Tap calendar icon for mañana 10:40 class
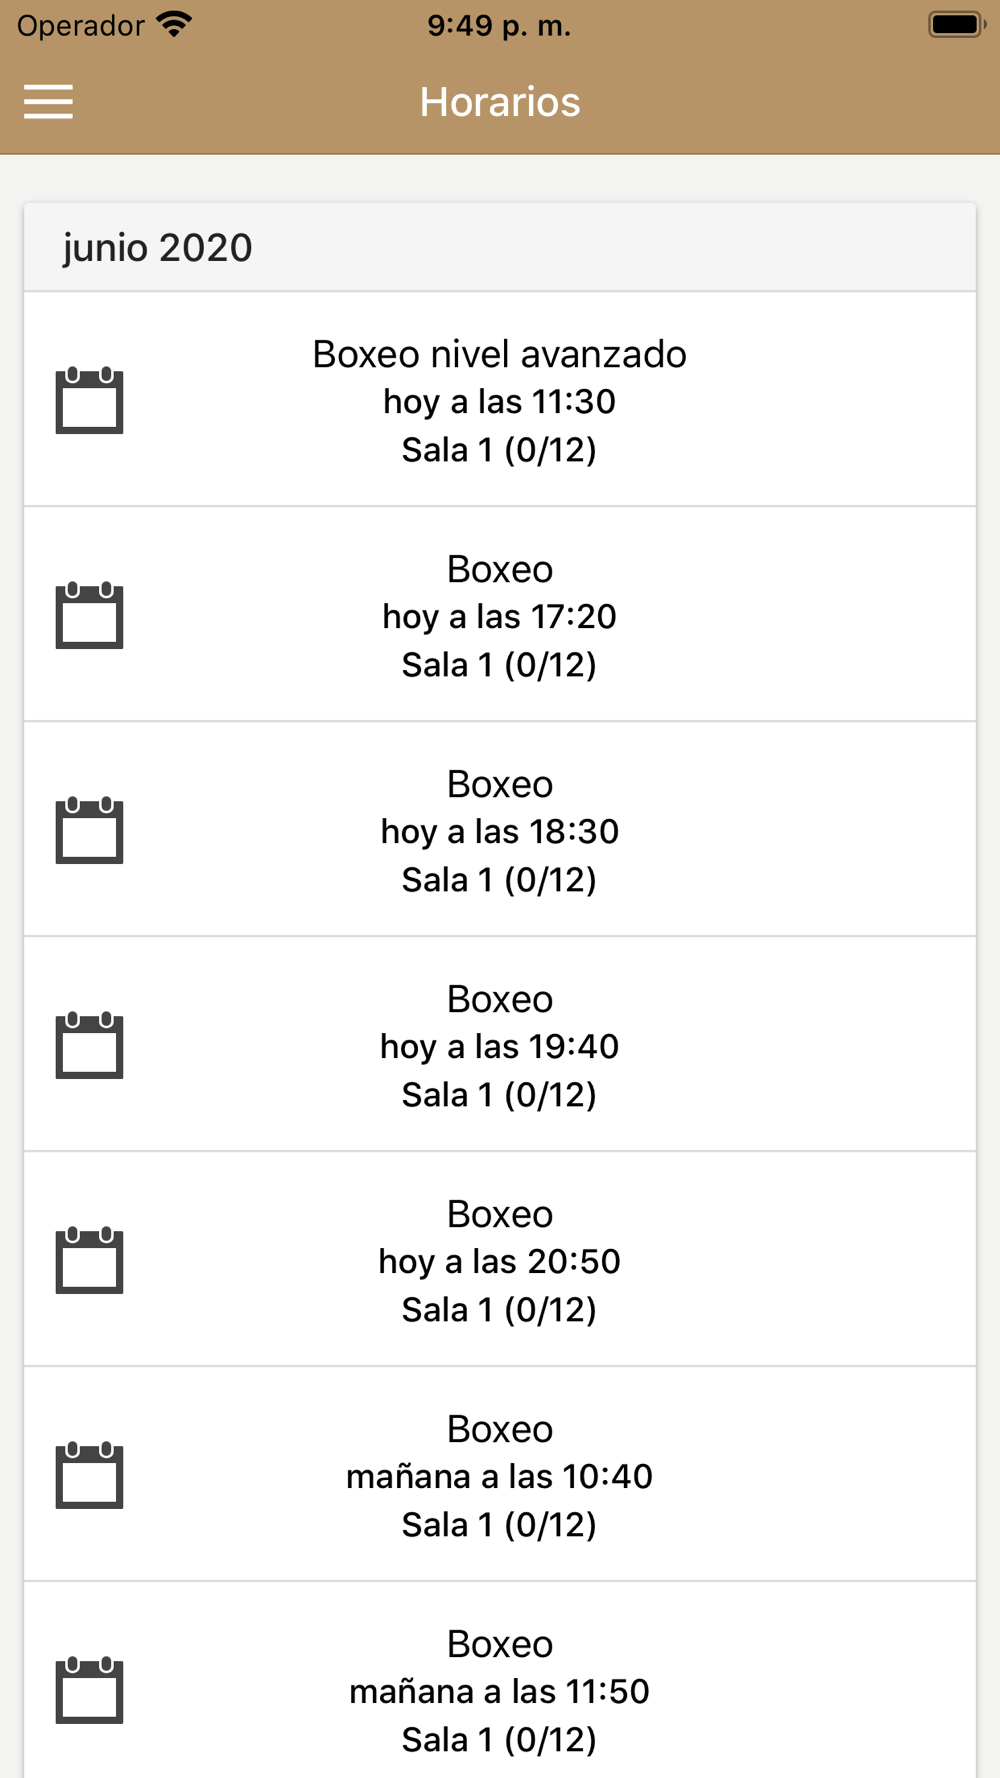 [x=89, y=1475]
